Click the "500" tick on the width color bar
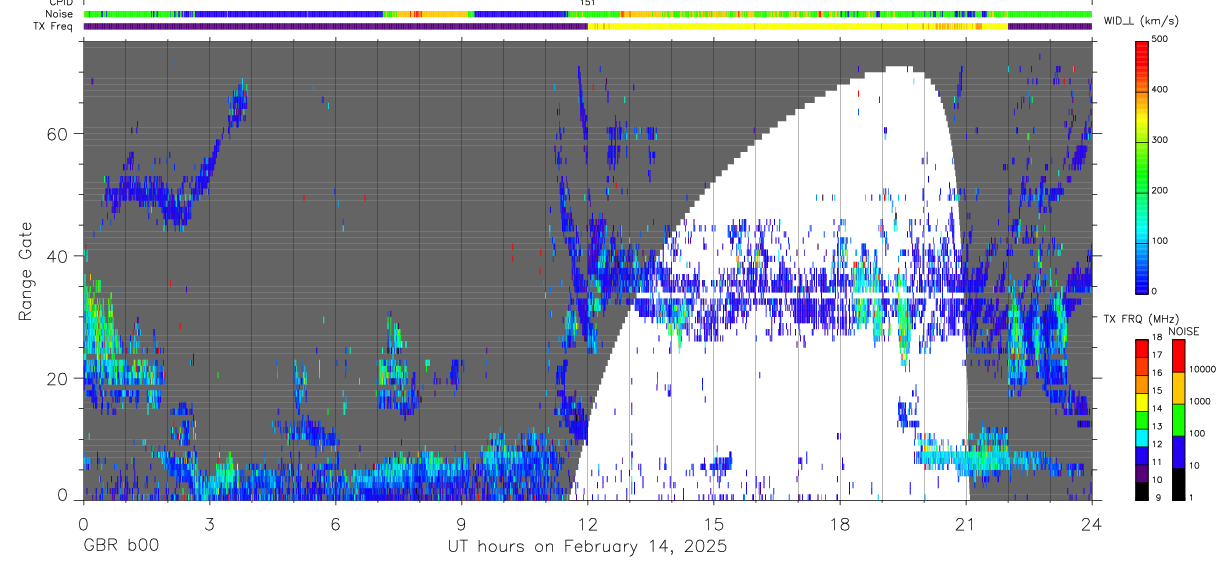Viewport: 1228px width, 567px height. 1161,40
